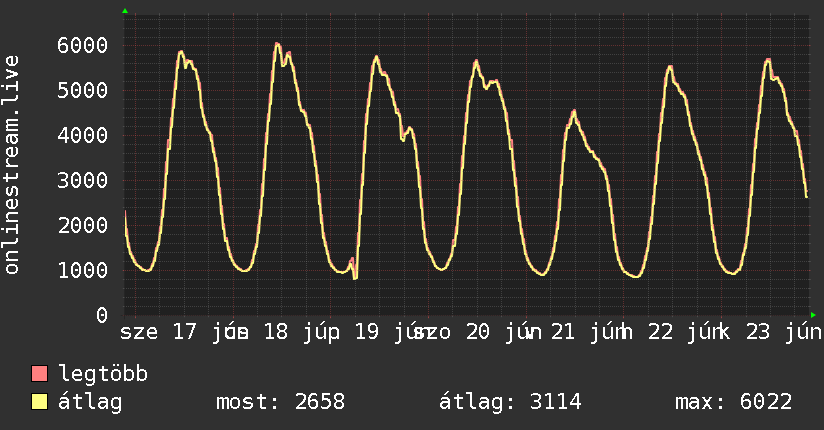Click the yellow átlag legend swatch

tap(39, 402)
